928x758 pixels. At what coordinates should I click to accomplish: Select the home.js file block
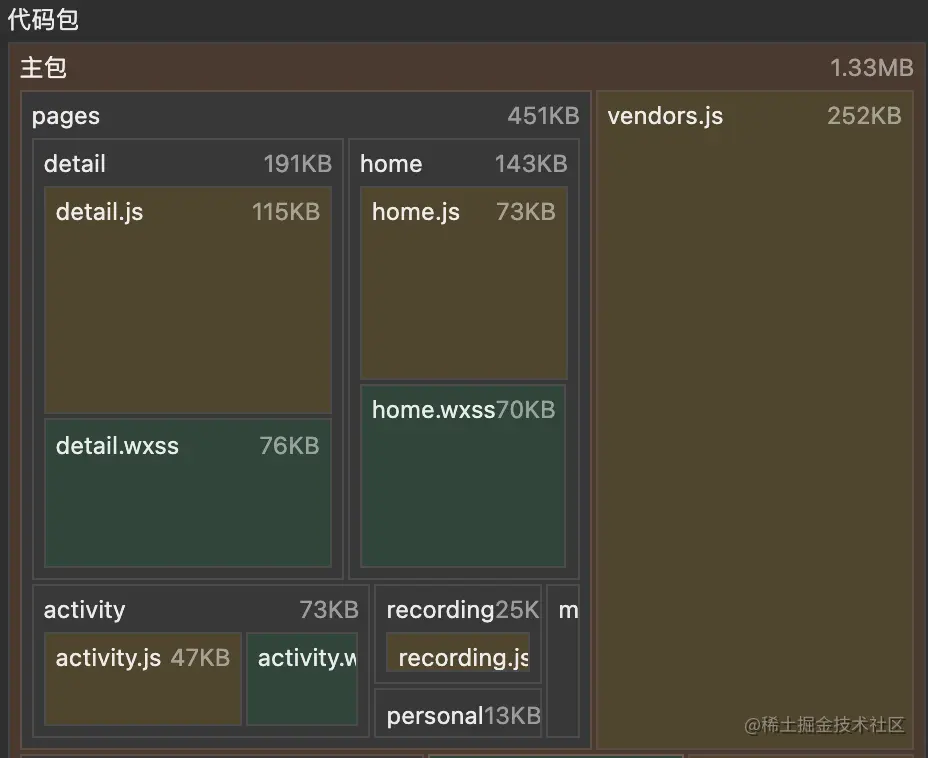click(464, 283)
